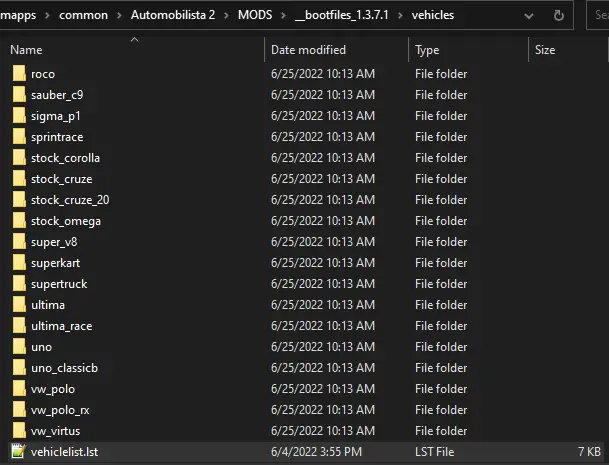609x465 pixels.
Task: Sort by Name column header
Action: click(x=26, y=50)
